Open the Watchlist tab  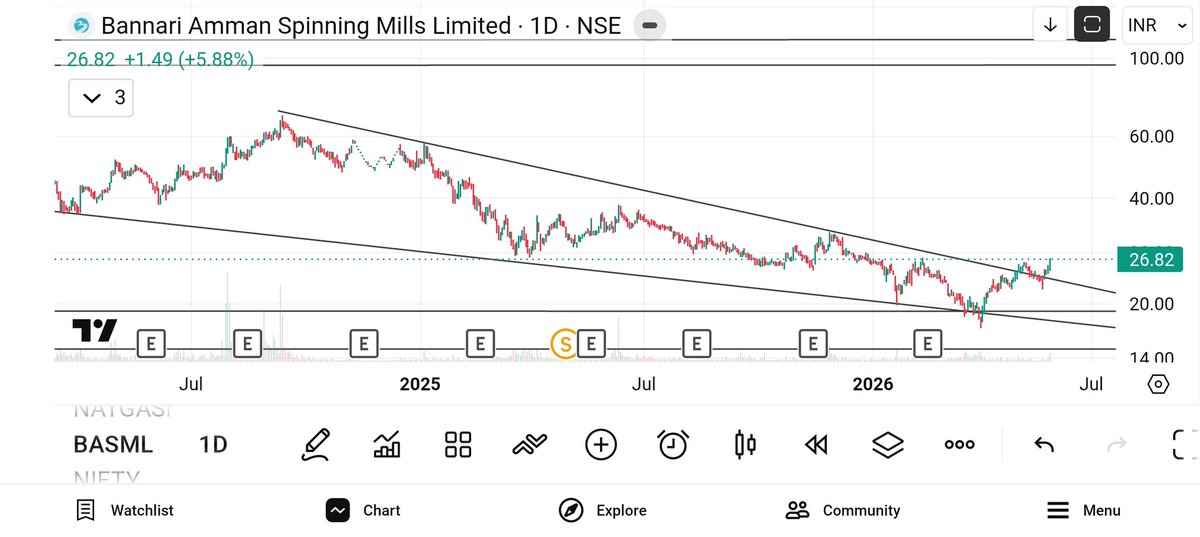tap(125, 510)
